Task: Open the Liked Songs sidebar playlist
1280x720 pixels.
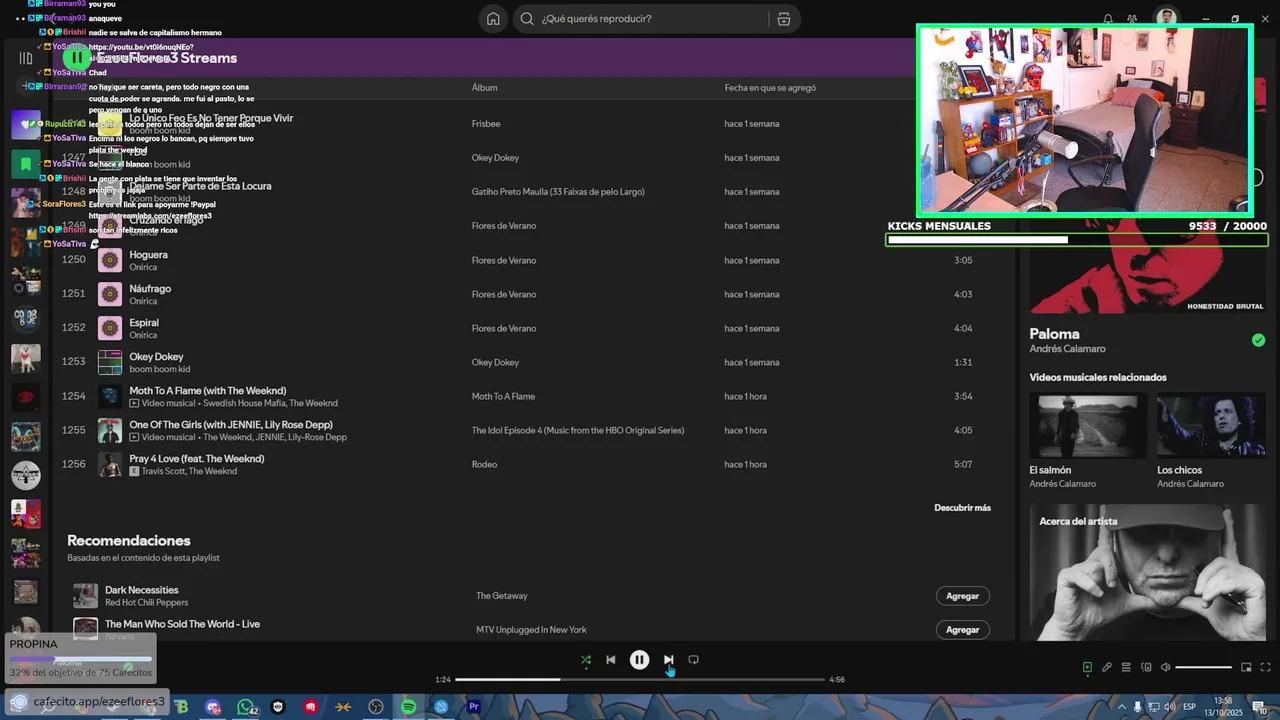Action: 25,125
